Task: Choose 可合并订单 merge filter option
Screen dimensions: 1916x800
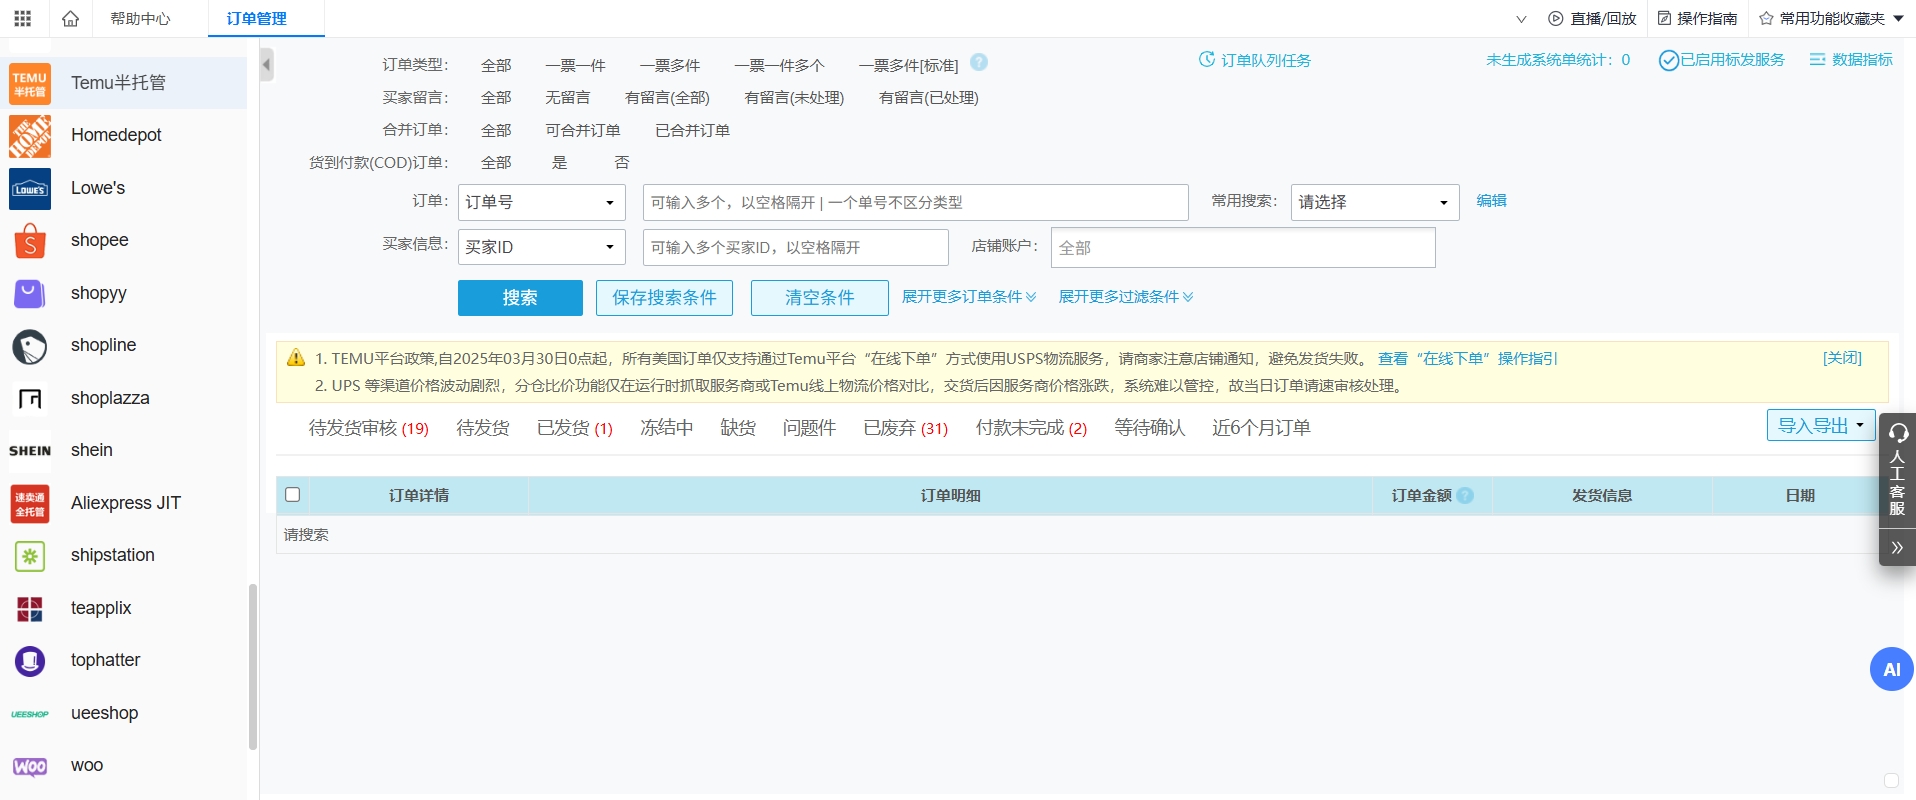Action: pos(582,131)
